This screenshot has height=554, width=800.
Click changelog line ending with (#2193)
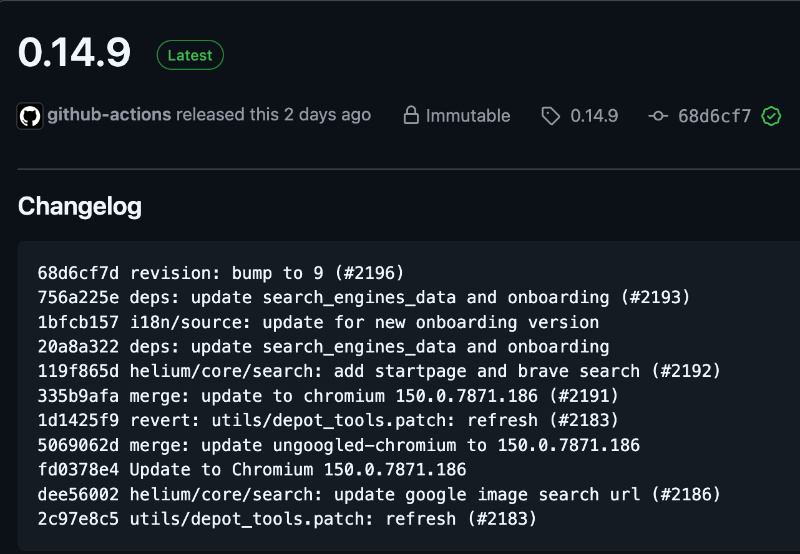(364, 297)
